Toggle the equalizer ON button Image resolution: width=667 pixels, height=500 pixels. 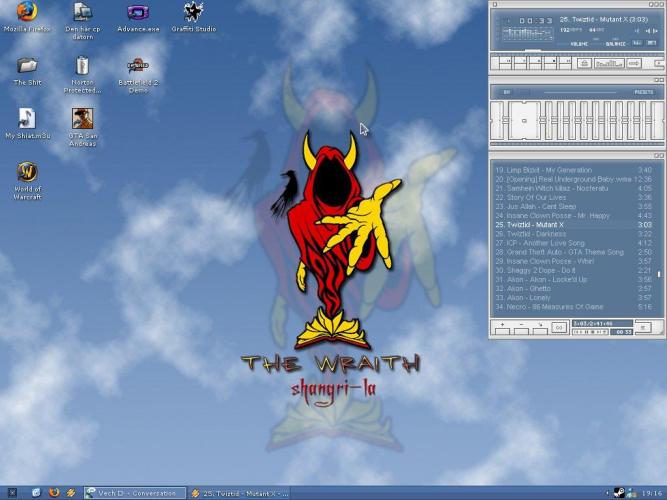click(x=507, y=92)
